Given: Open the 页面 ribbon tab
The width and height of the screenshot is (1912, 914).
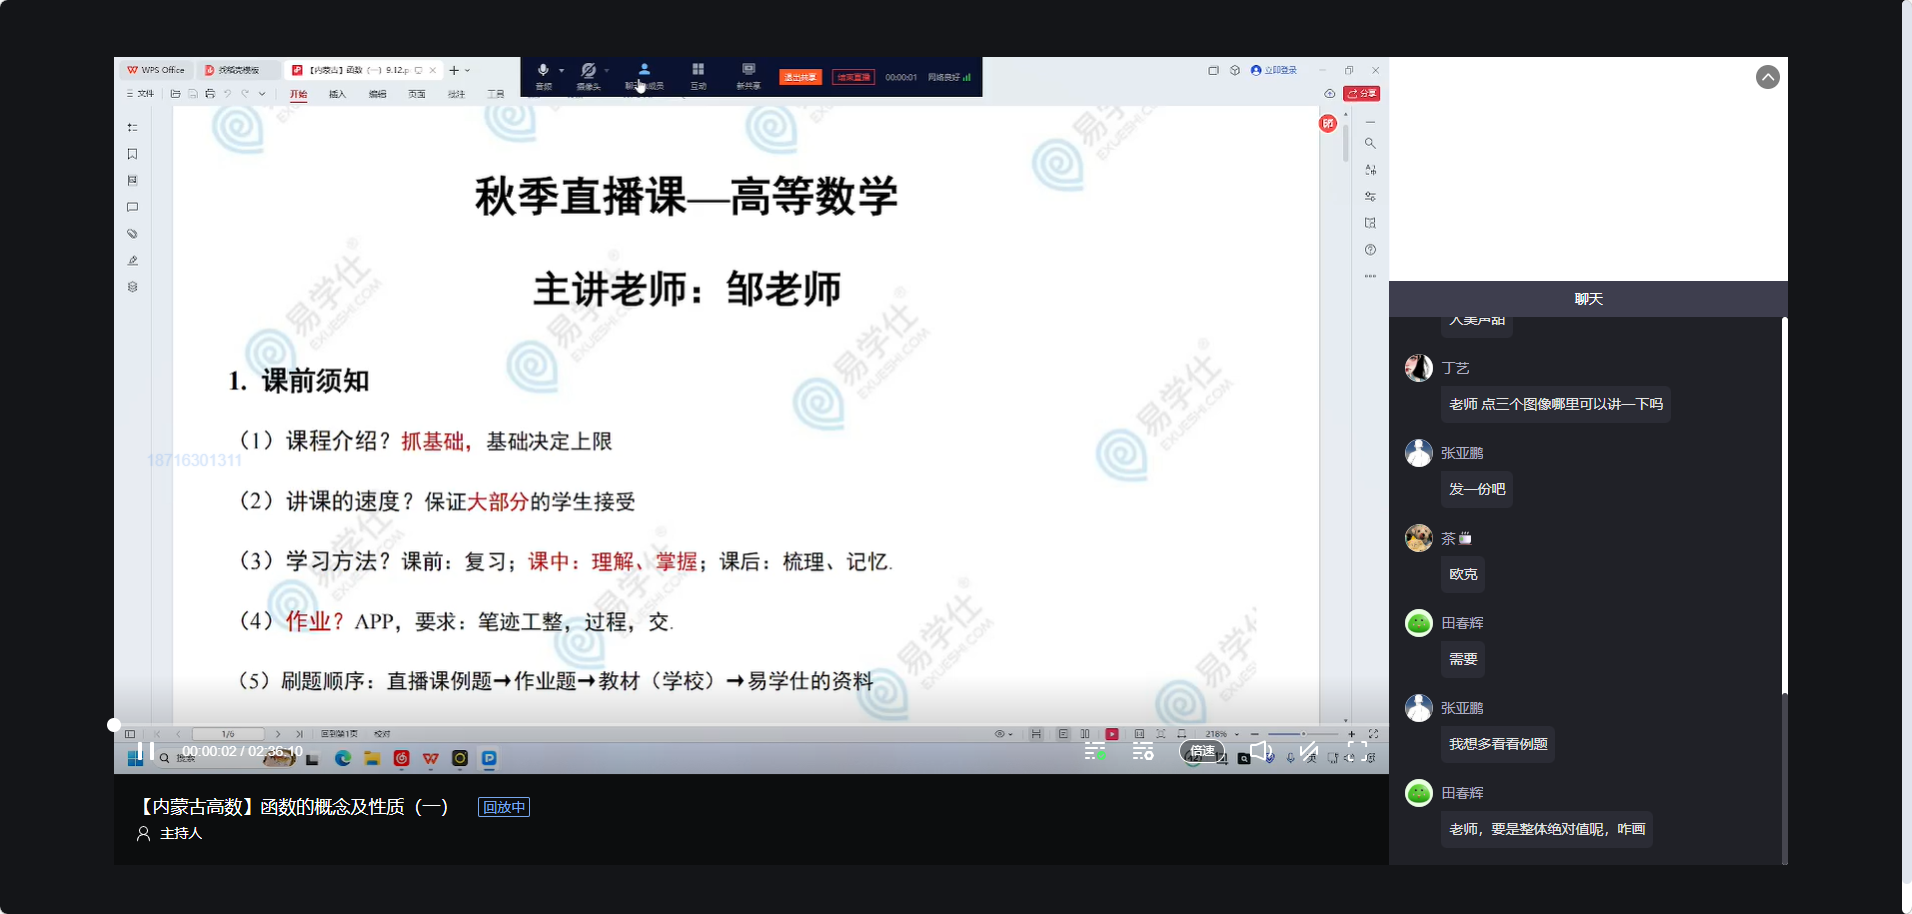Looking at the screenshot, I should [417, 94].
